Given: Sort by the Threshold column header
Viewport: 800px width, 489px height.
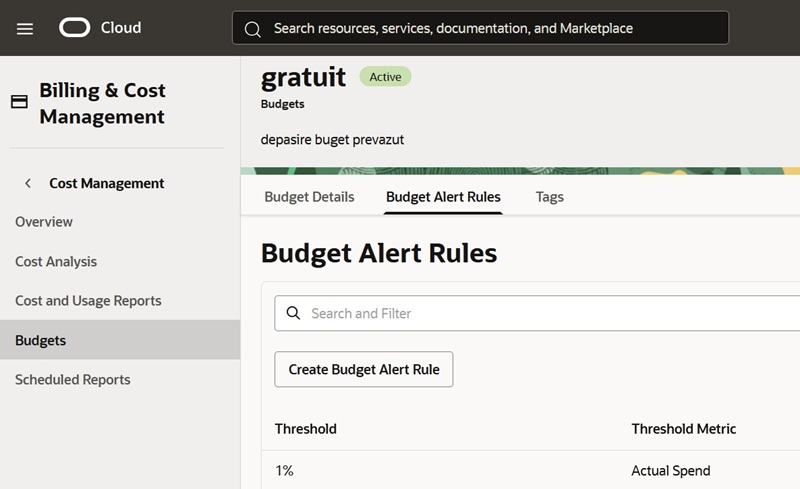Looking at the screenshot, I should coord(306,429).
